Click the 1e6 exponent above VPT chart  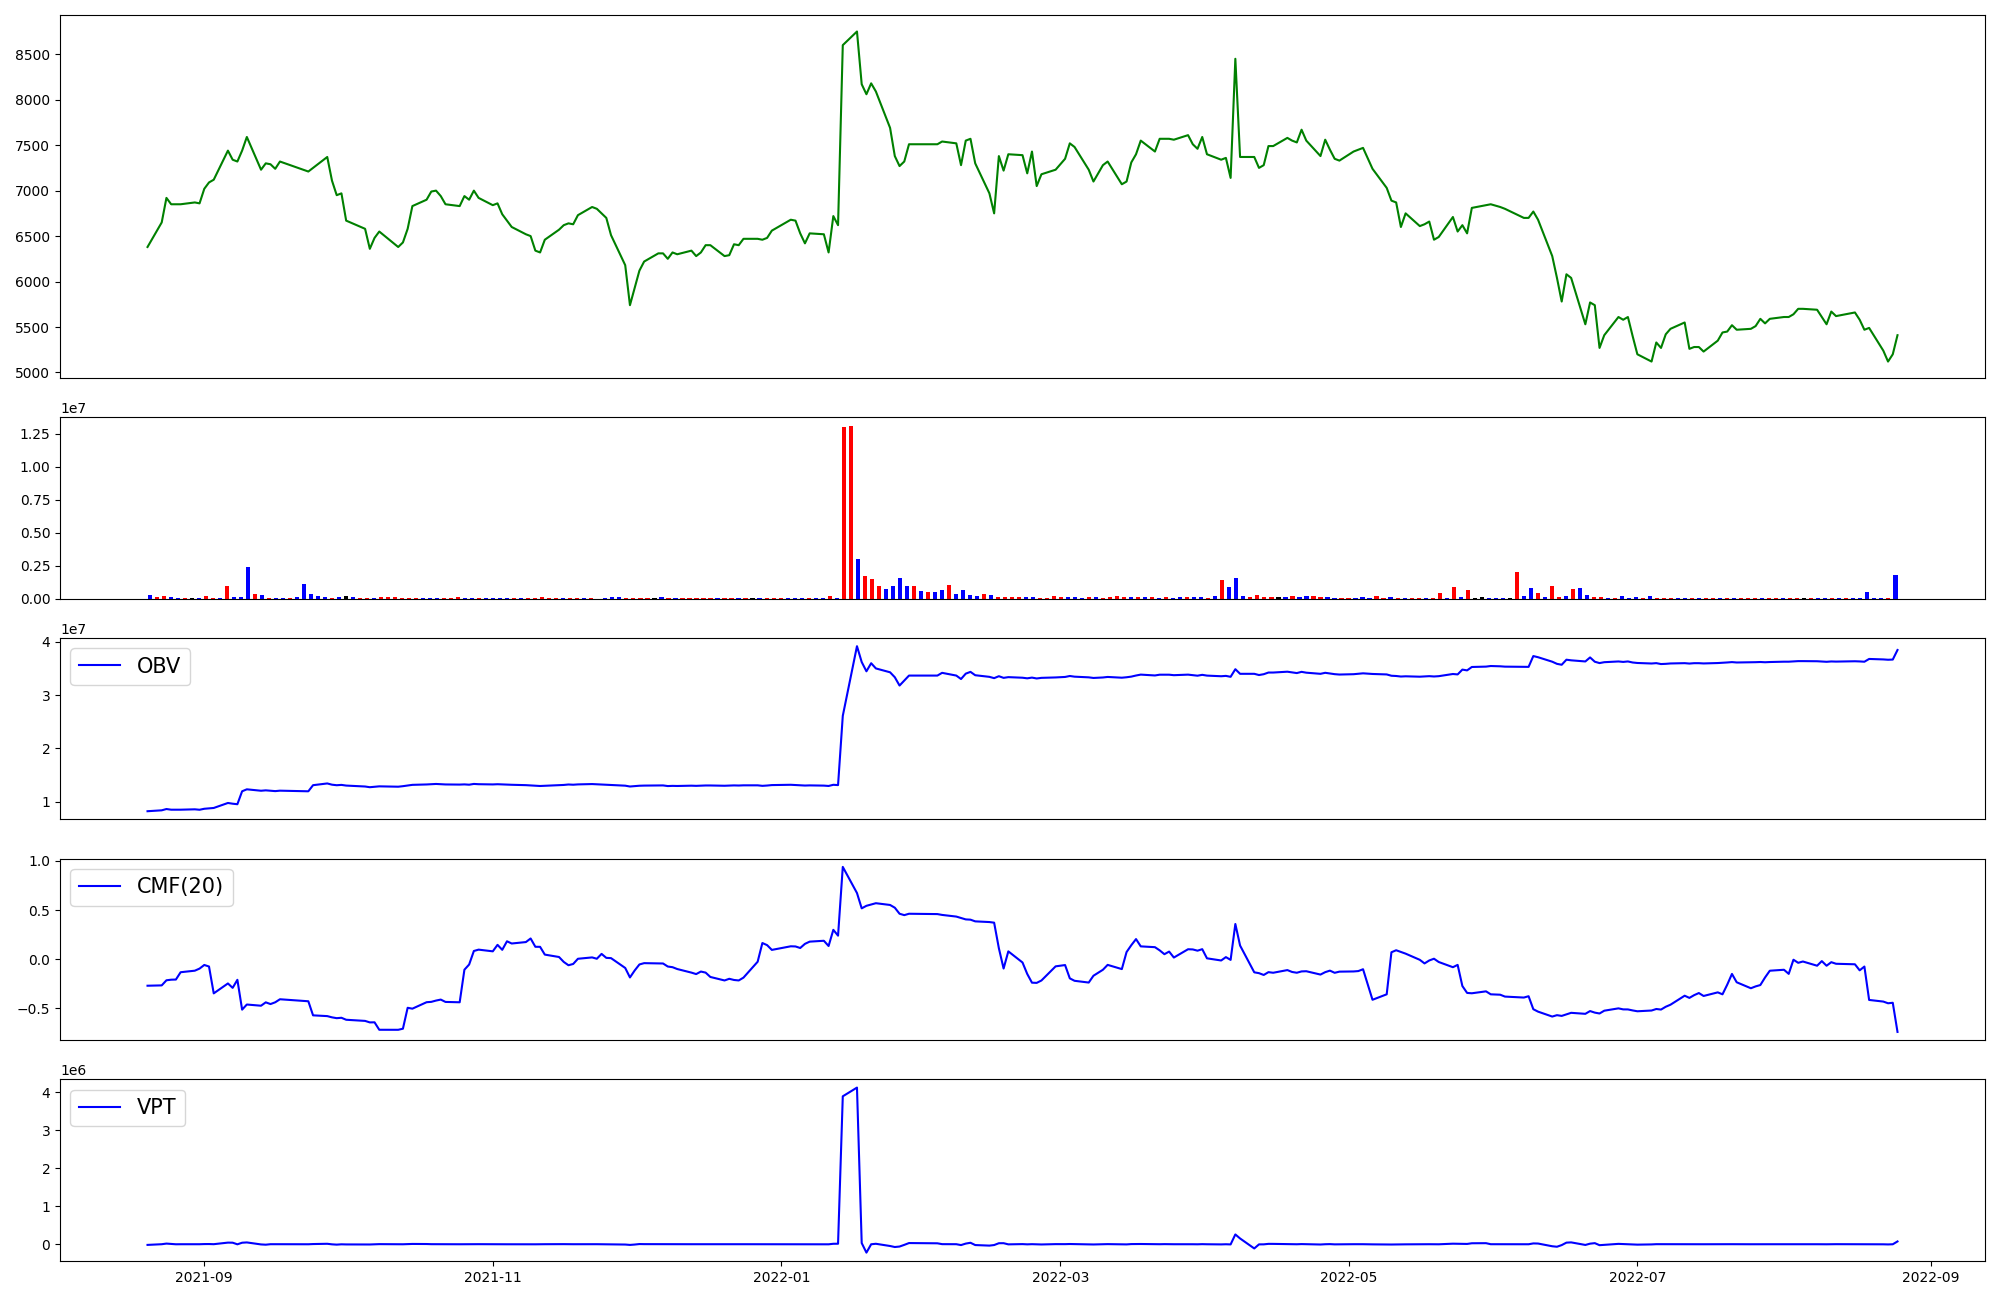coord(74,1070)
